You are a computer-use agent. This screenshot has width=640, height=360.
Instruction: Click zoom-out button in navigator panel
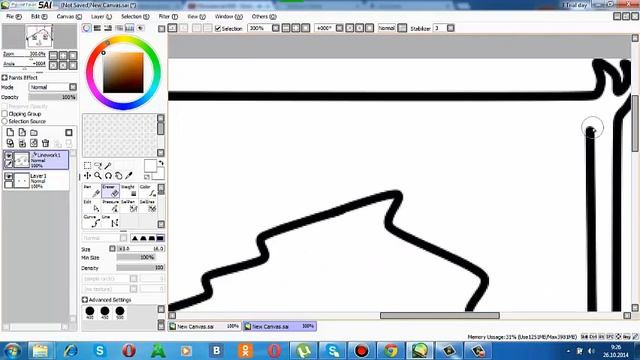click(53, 55)
